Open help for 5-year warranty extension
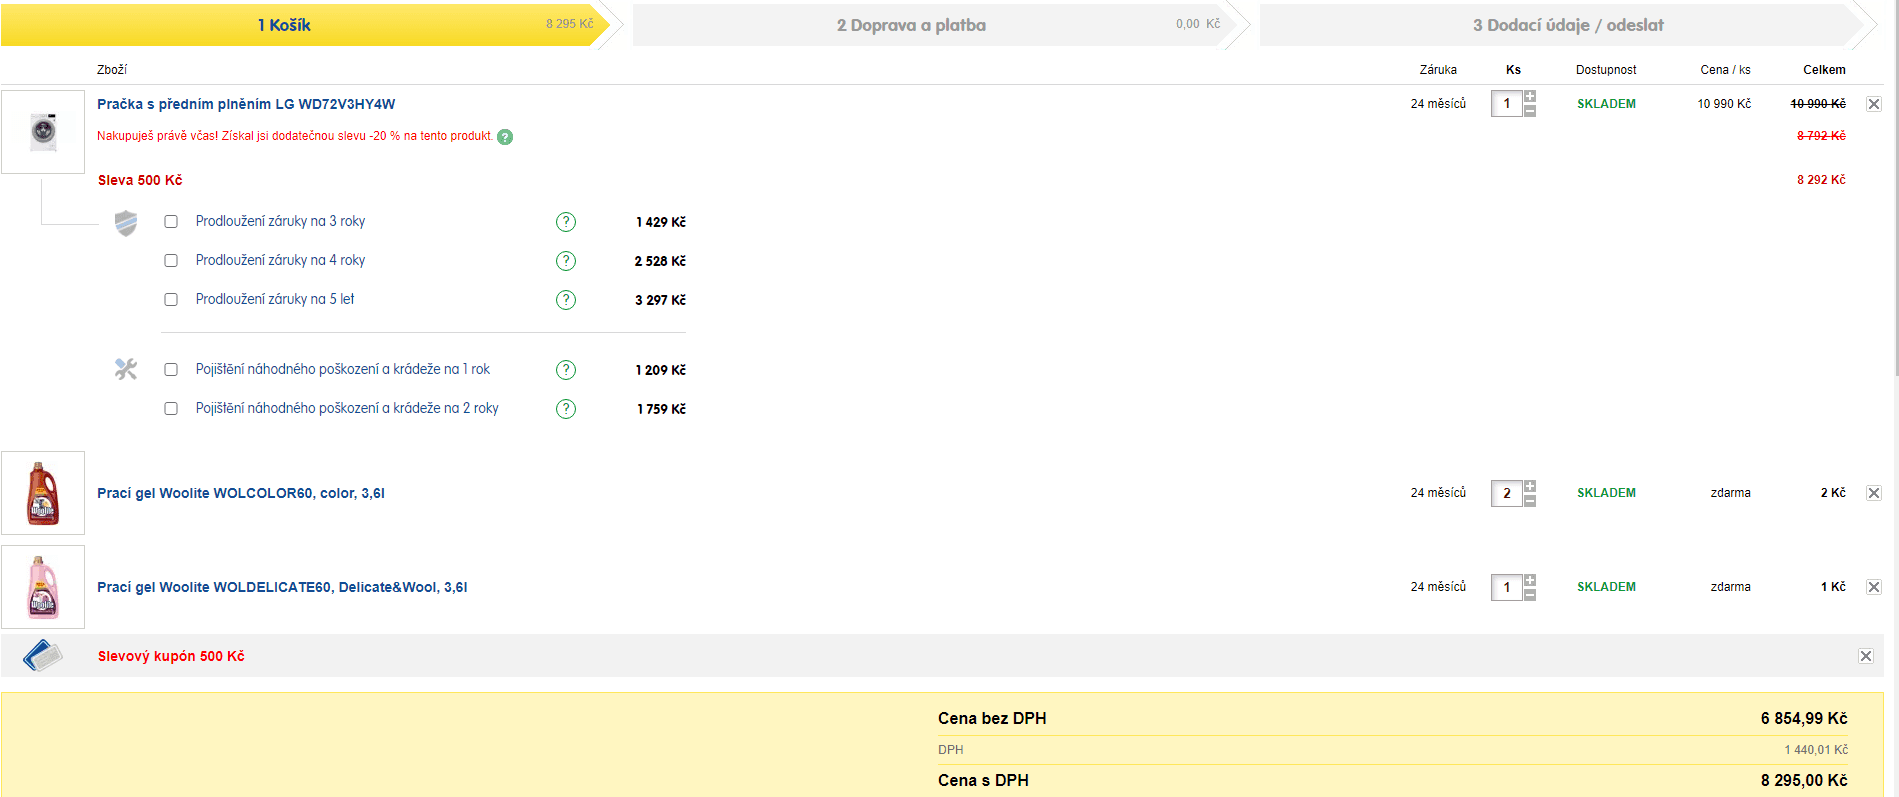The image size is (1899, 797). click(566, 300)
